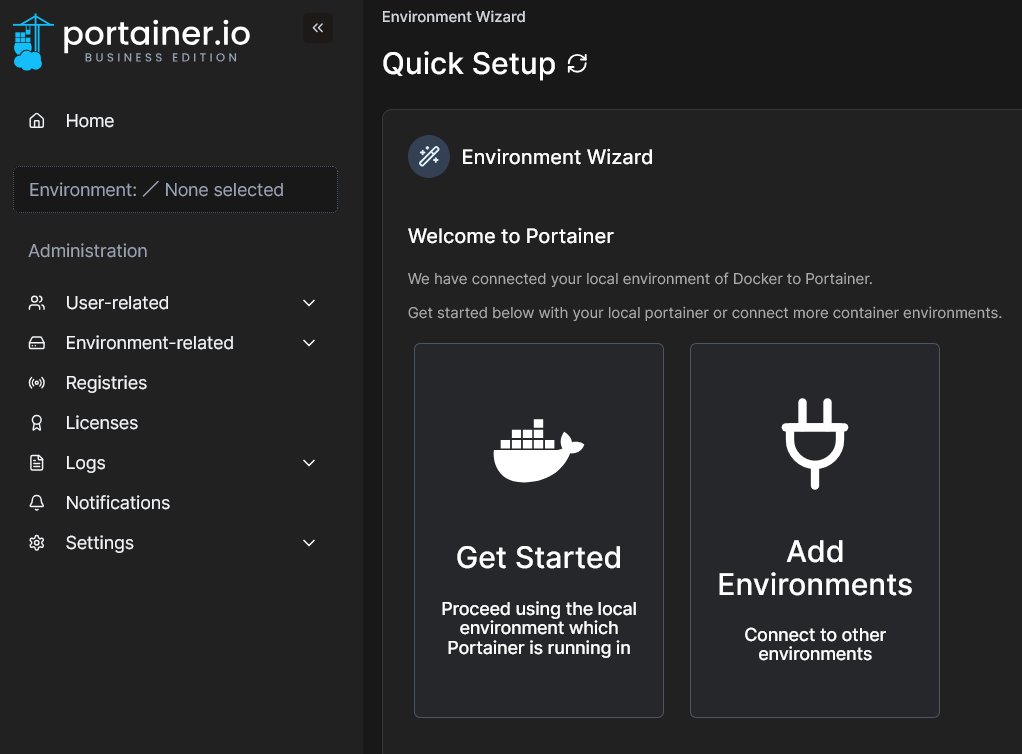Click the Licenses award ribbon icon
Image resolution: width=1022 pixels, height=754 pixels.
coord(37,423)
